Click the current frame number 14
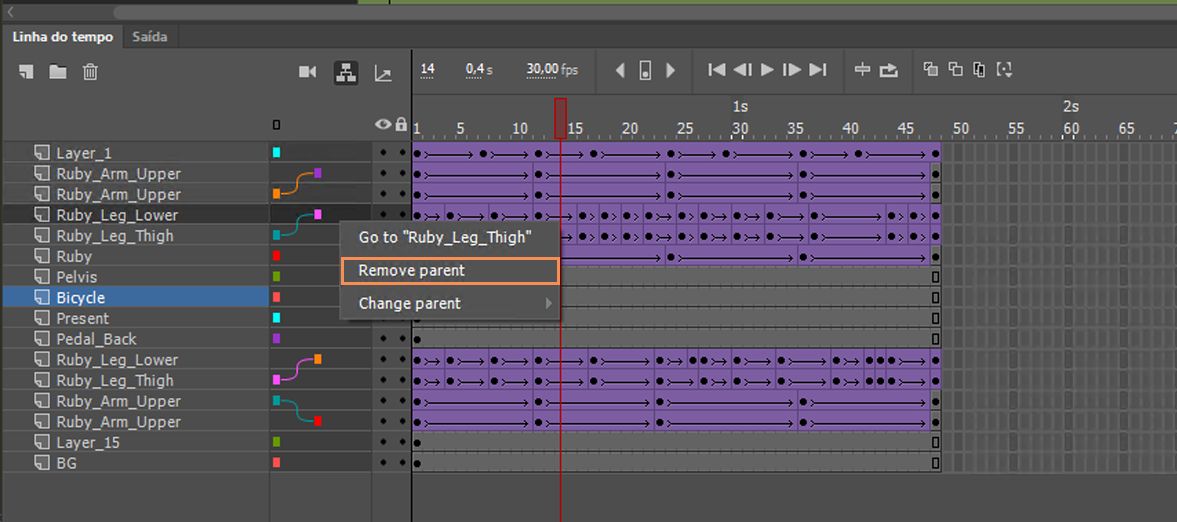 point(427,69)
